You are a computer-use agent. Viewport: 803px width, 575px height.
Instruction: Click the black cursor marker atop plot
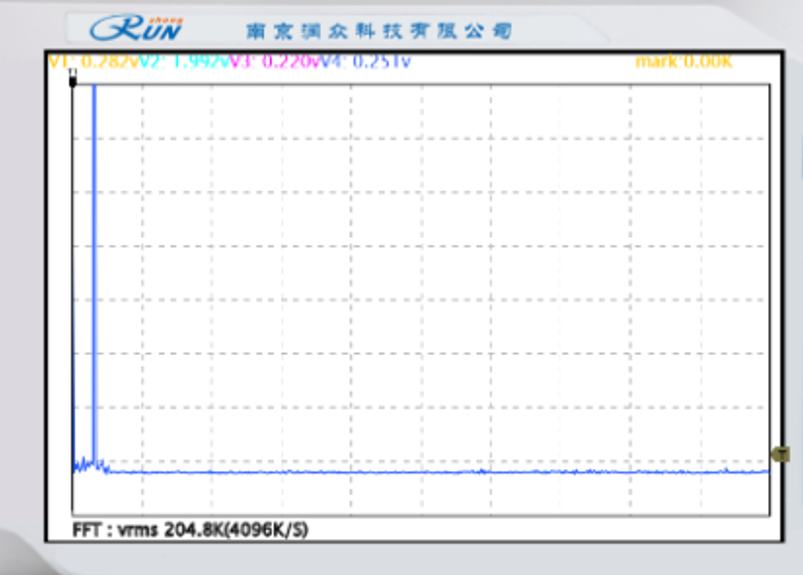tap(72, 79)
